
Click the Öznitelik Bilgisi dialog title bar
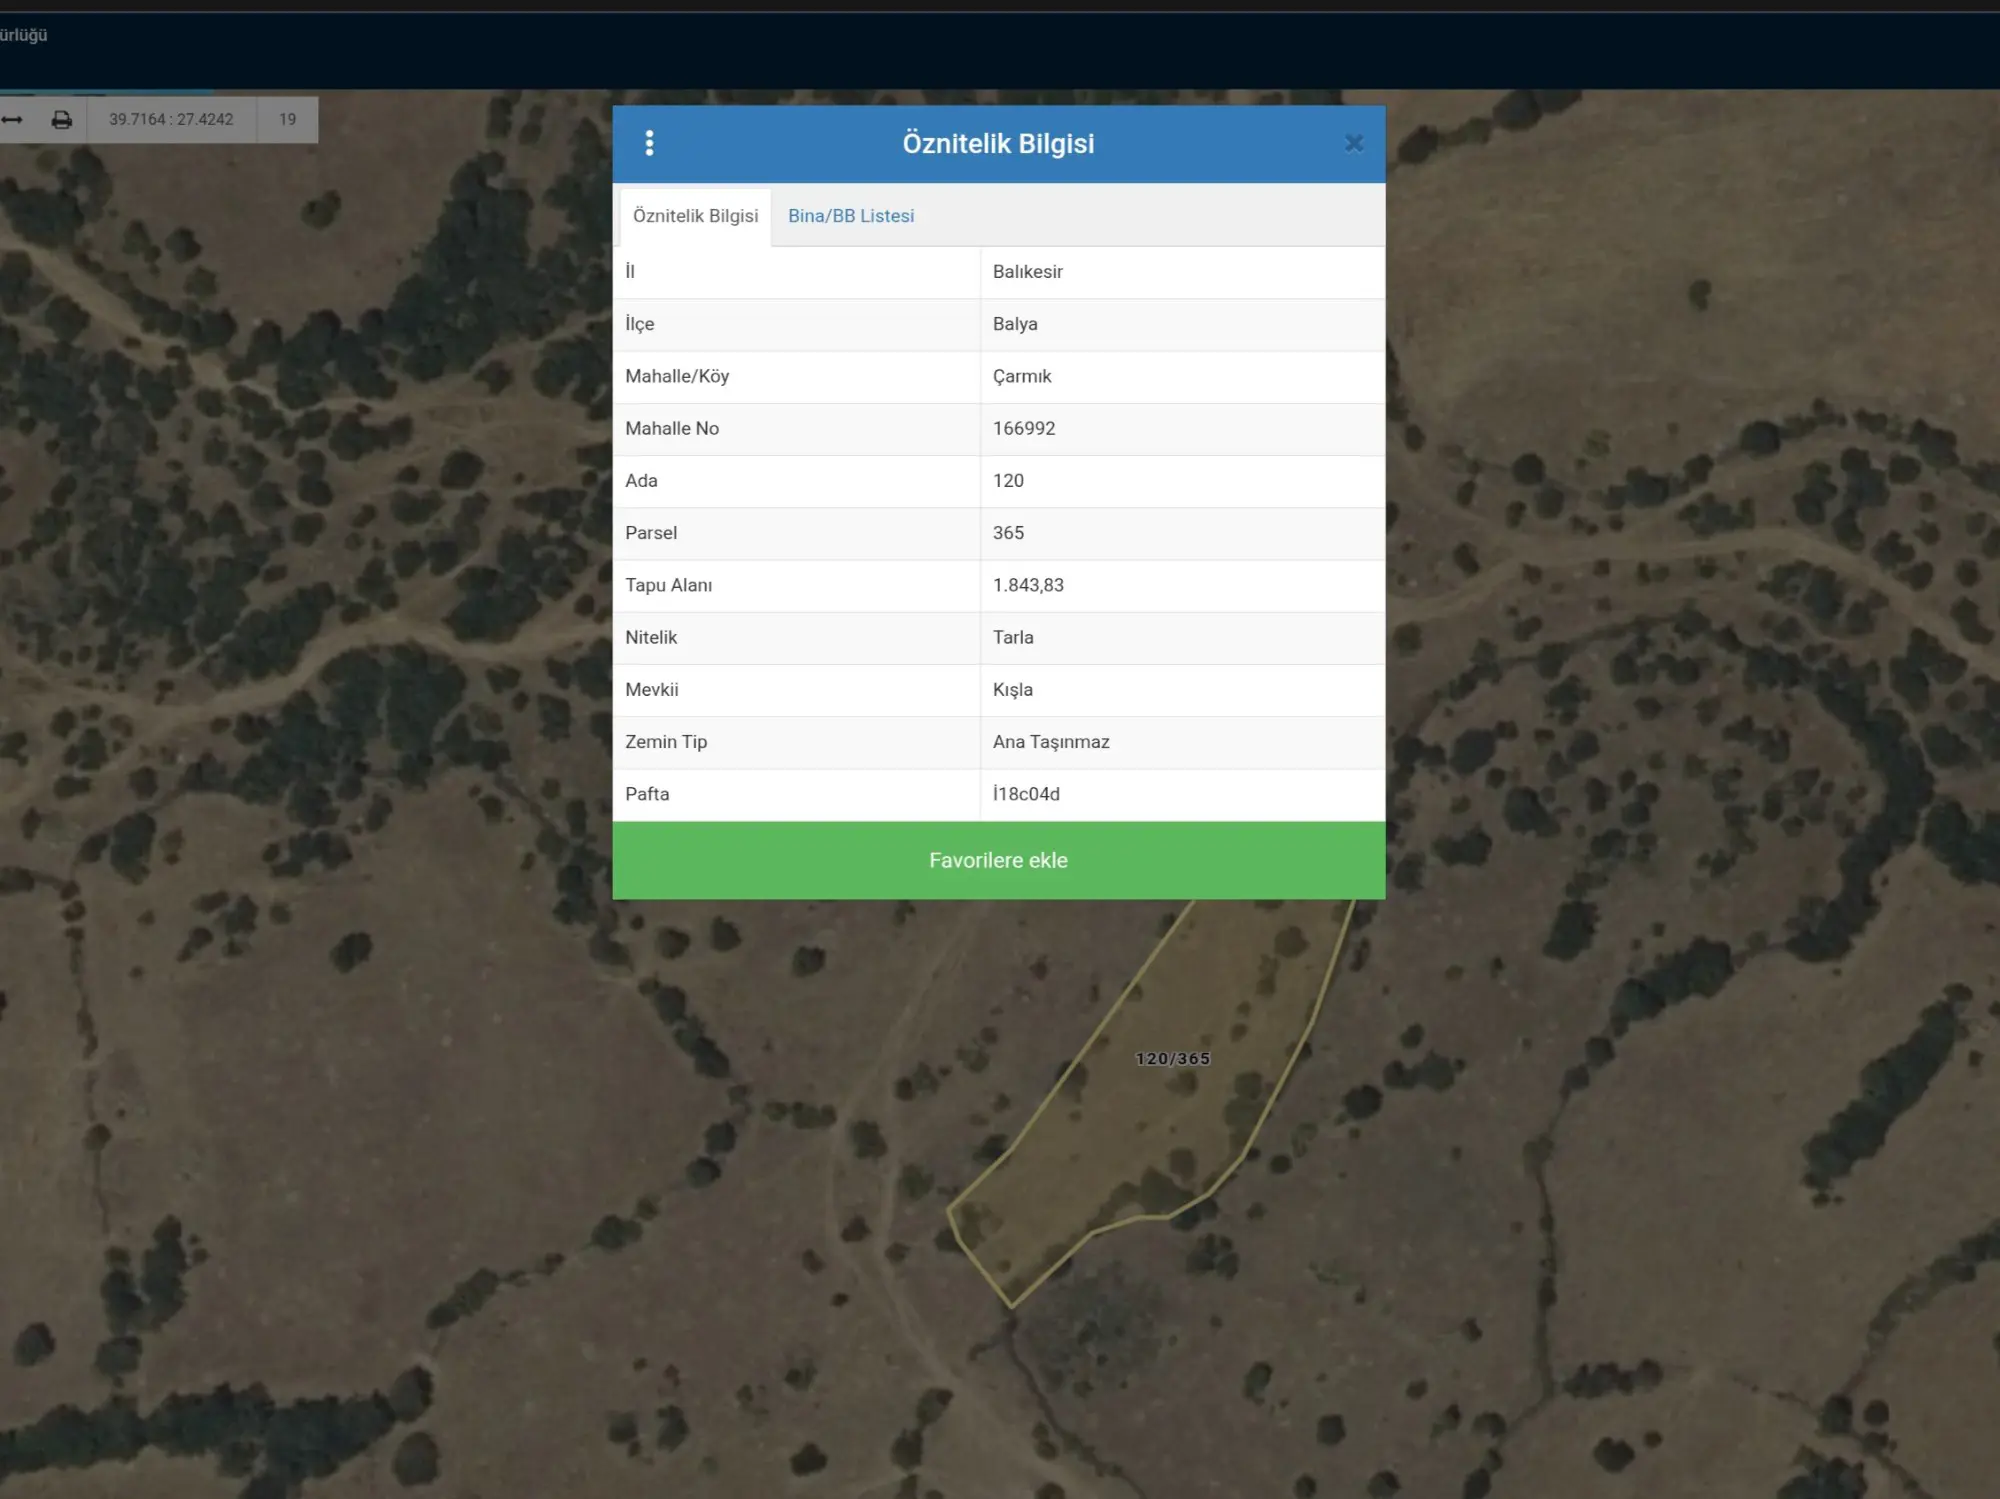click(999, 144)
